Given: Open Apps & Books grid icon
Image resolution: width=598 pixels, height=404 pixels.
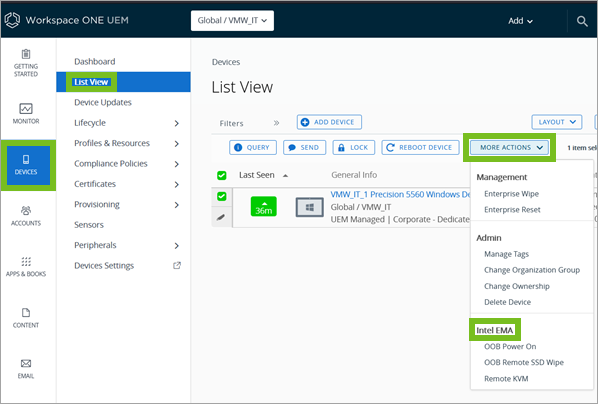Looking at the screenshot, I should click(x=26, y=262).
